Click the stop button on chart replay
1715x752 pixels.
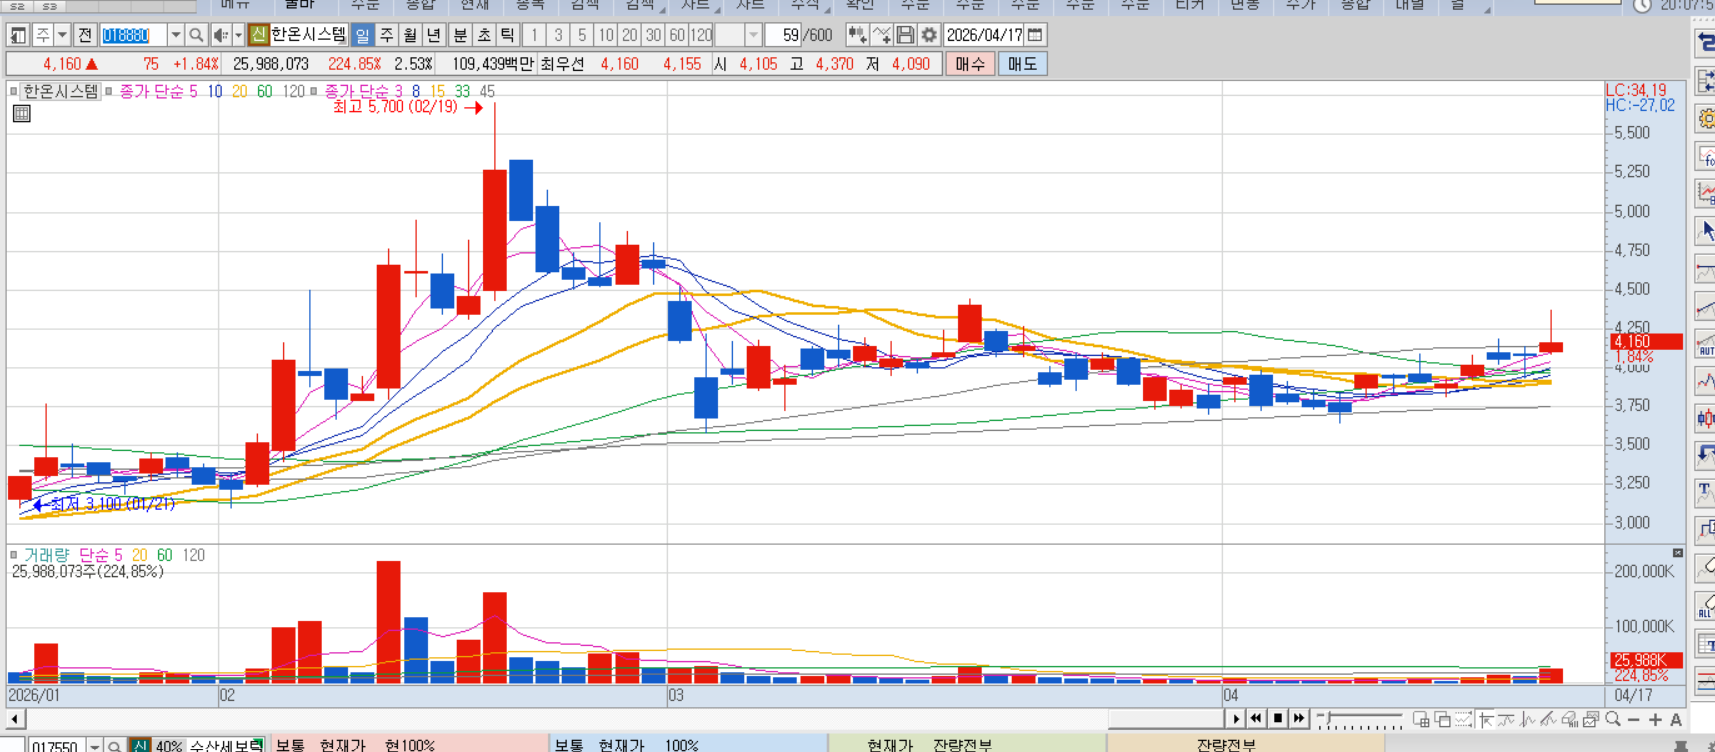coord(1277,719)
